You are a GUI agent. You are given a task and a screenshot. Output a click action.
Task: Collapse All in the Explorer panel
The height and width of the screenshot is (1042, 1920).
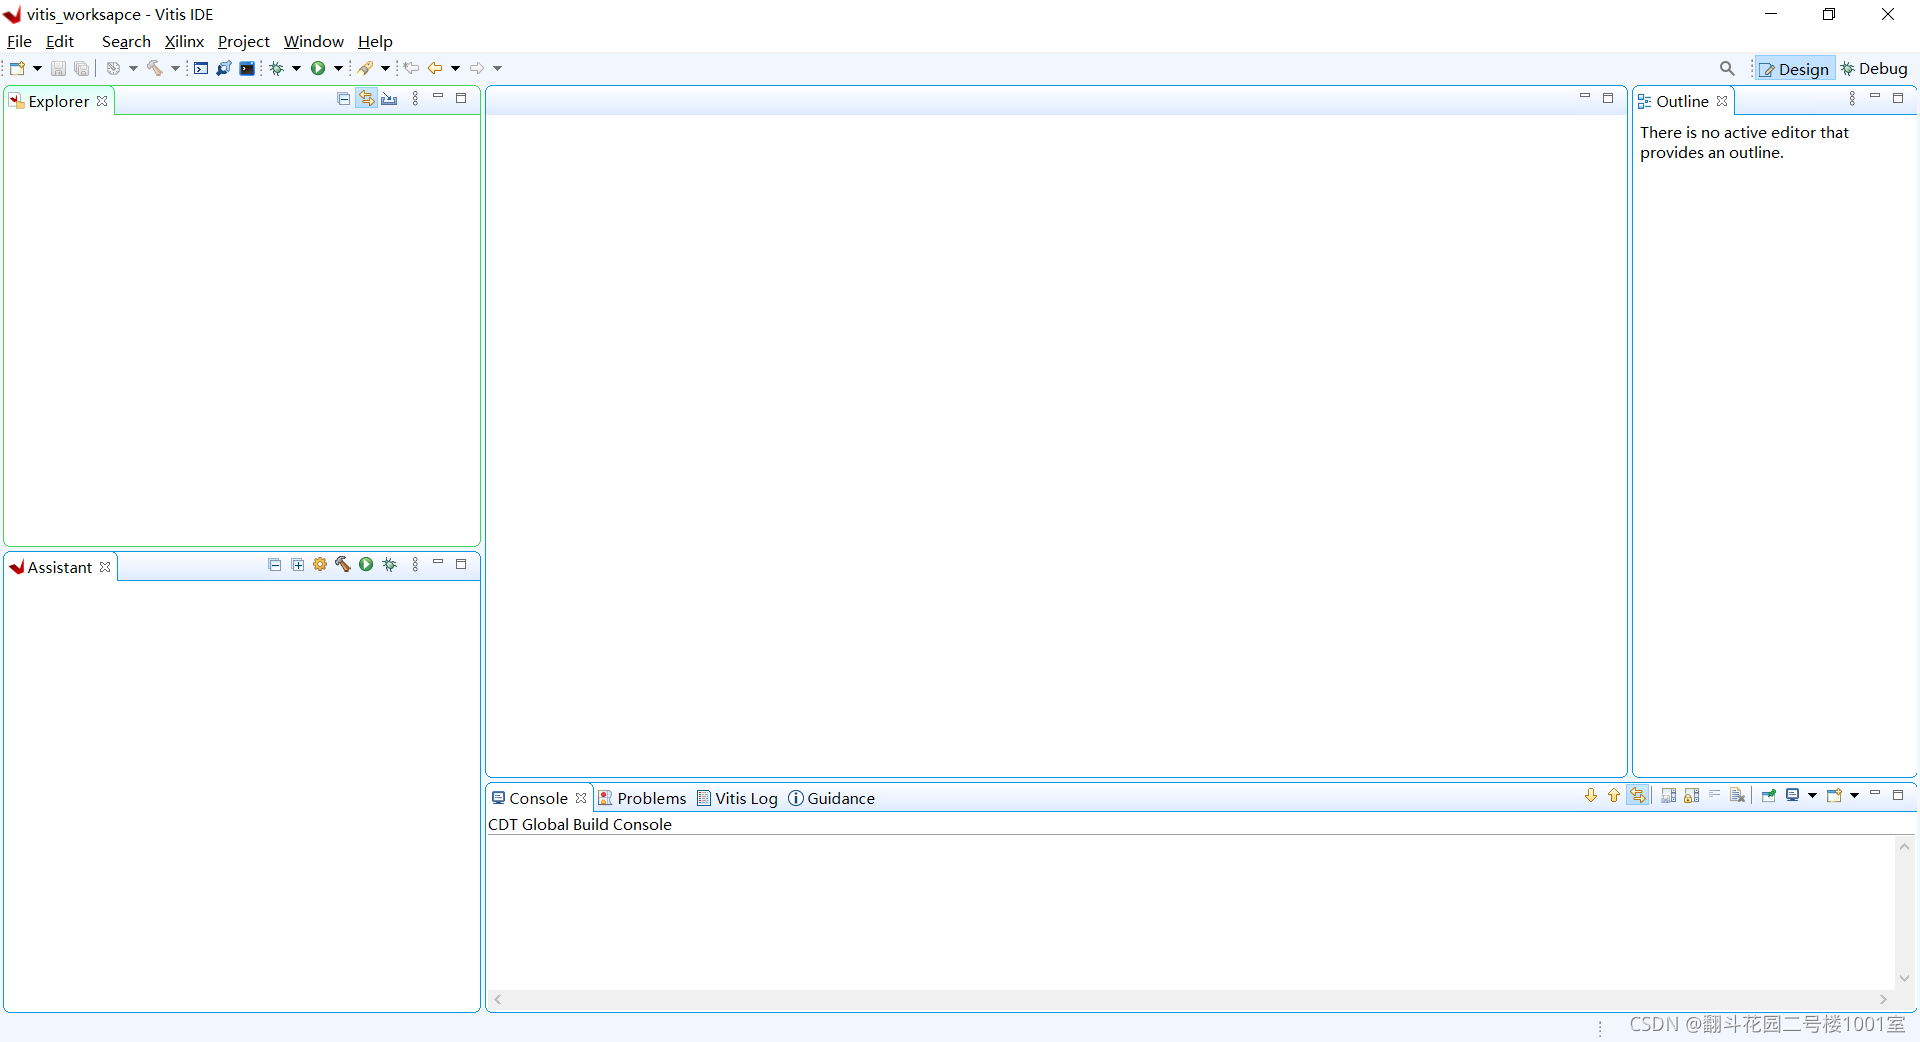click(x=344, y=98)
